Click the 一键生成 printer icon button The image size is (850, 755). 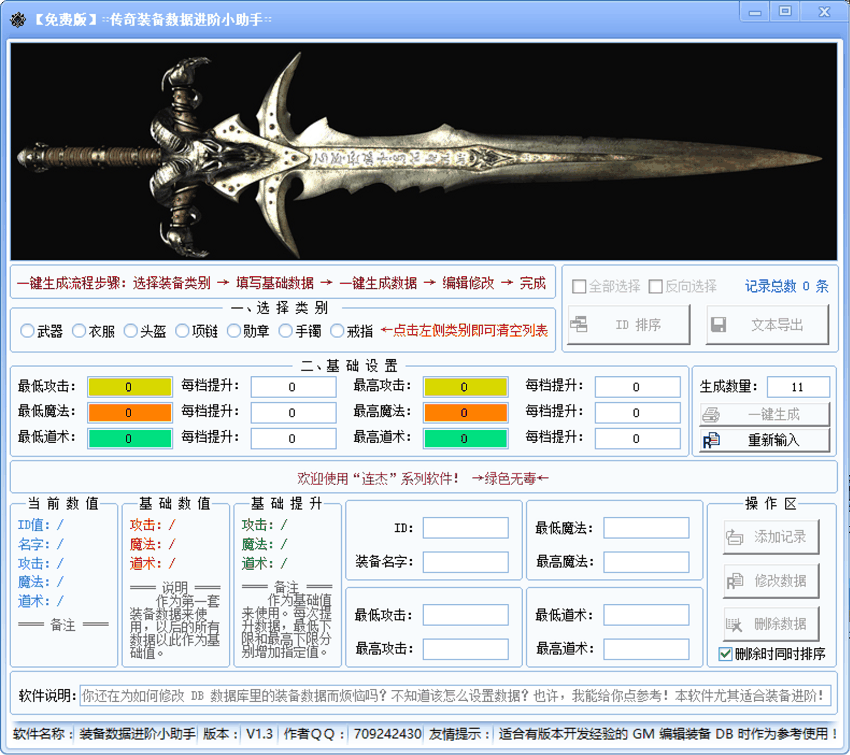click(x=764, y=414)
